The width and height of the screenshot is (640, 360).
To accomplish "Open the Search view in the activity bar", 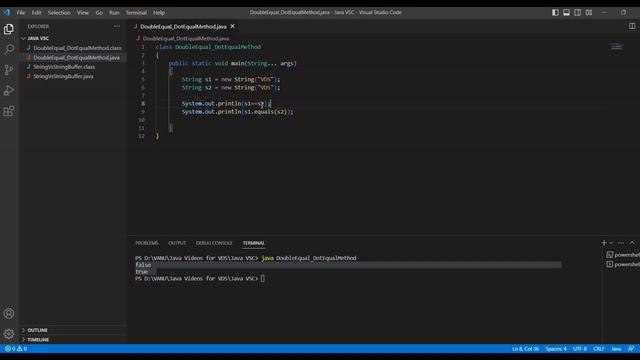I will pyautogui.click(x=9, y=49).
